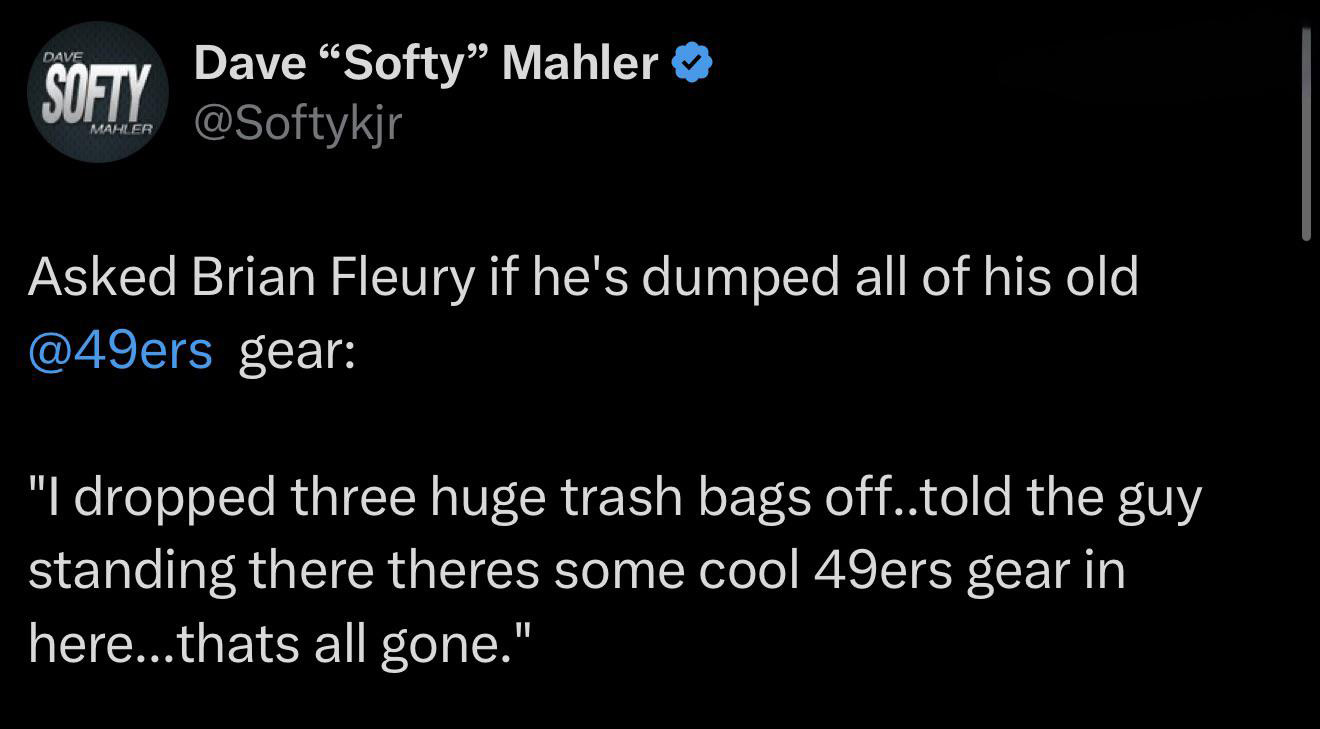Click the word "Asked" starting the tweet
Viewport: 1320px width, 729px height.
coord(103,276)
